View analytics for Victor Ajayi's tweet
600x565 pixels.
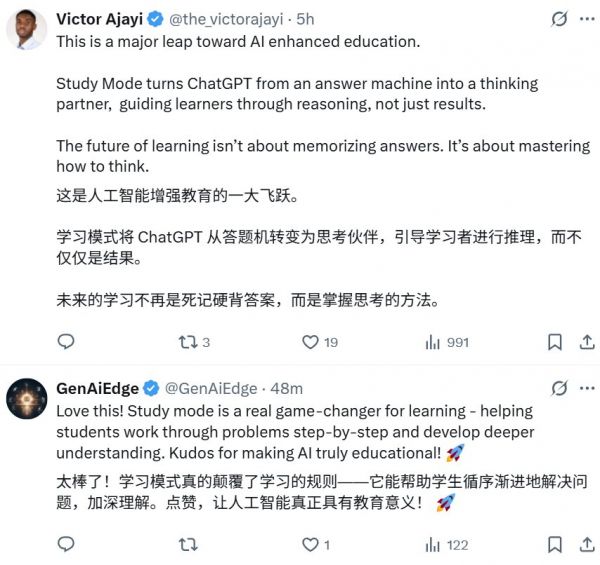(x=433, y=342)
